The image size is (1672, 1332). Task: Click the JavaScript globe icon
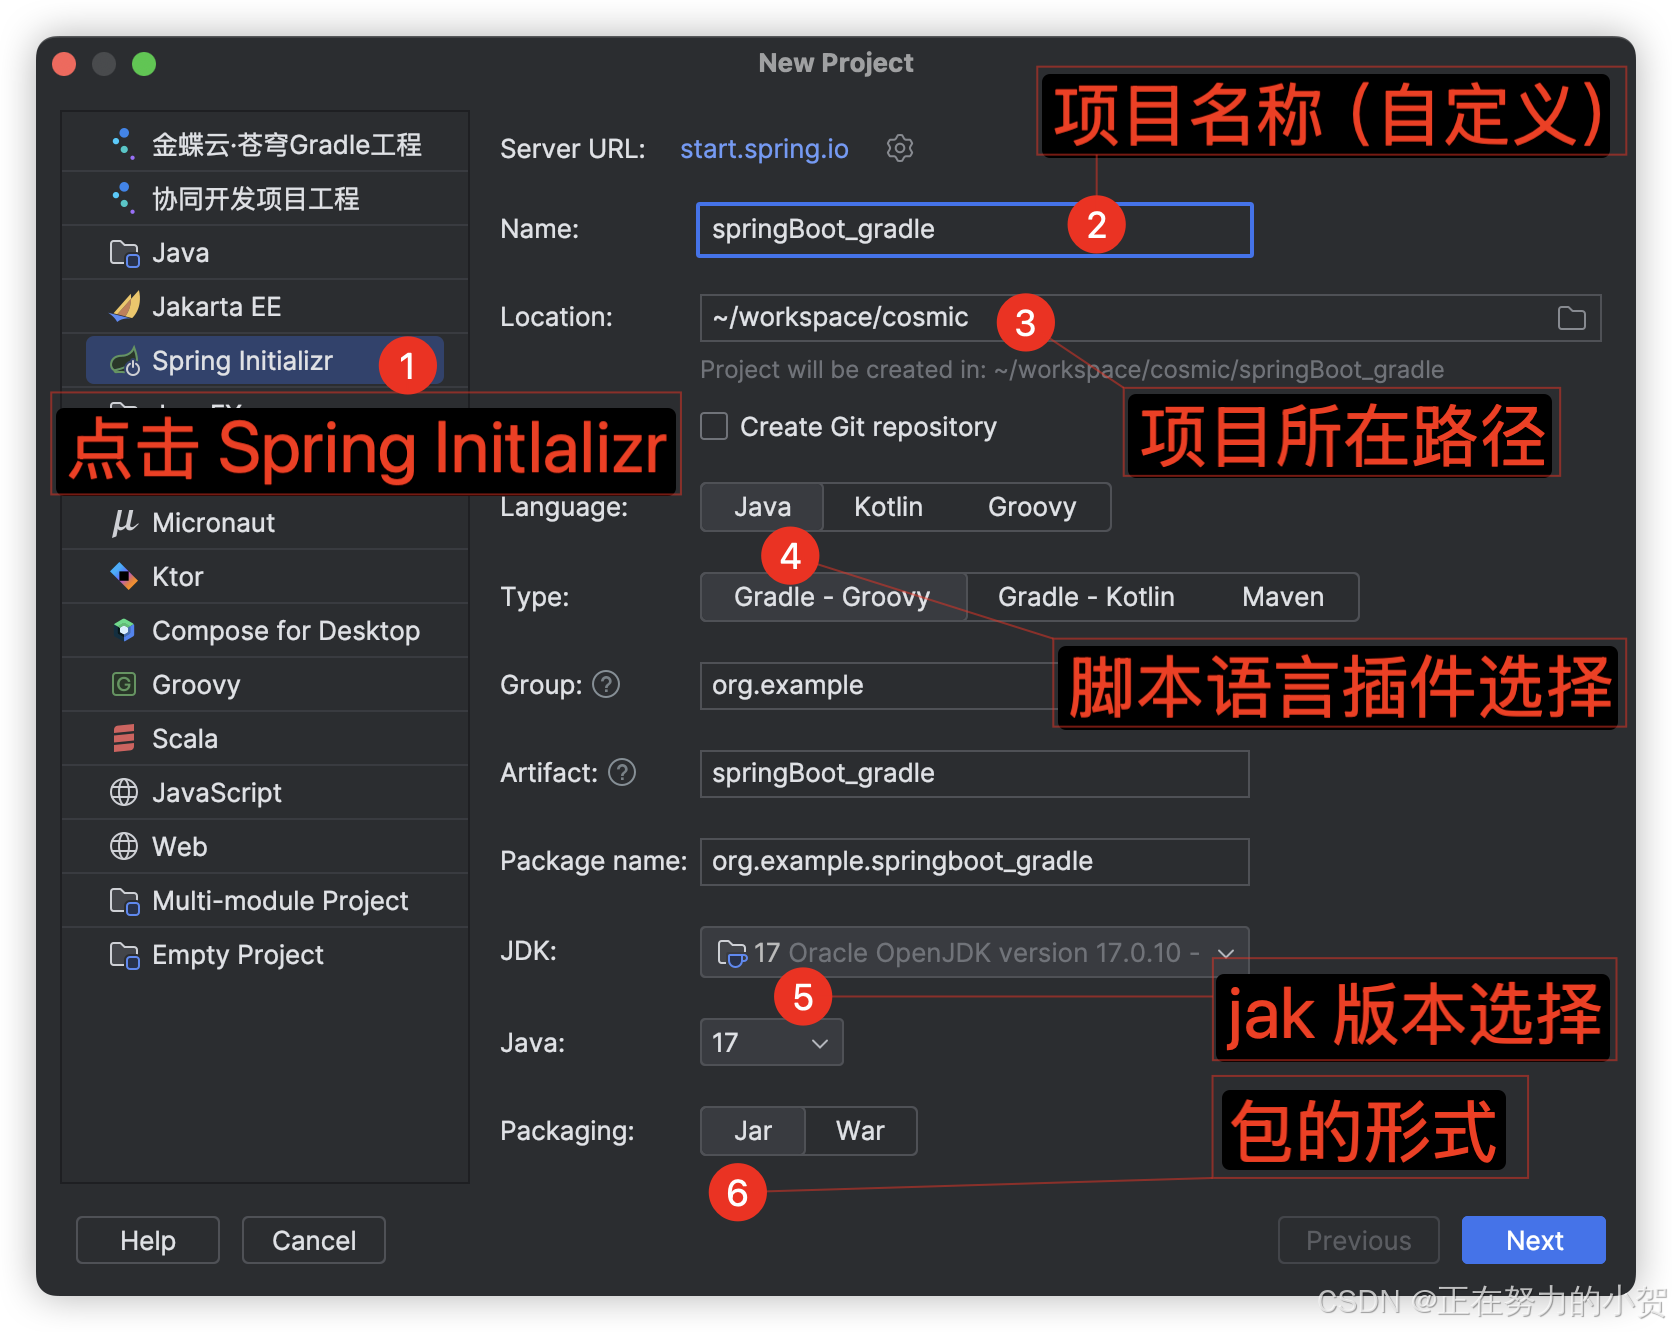tap(124, 792)
